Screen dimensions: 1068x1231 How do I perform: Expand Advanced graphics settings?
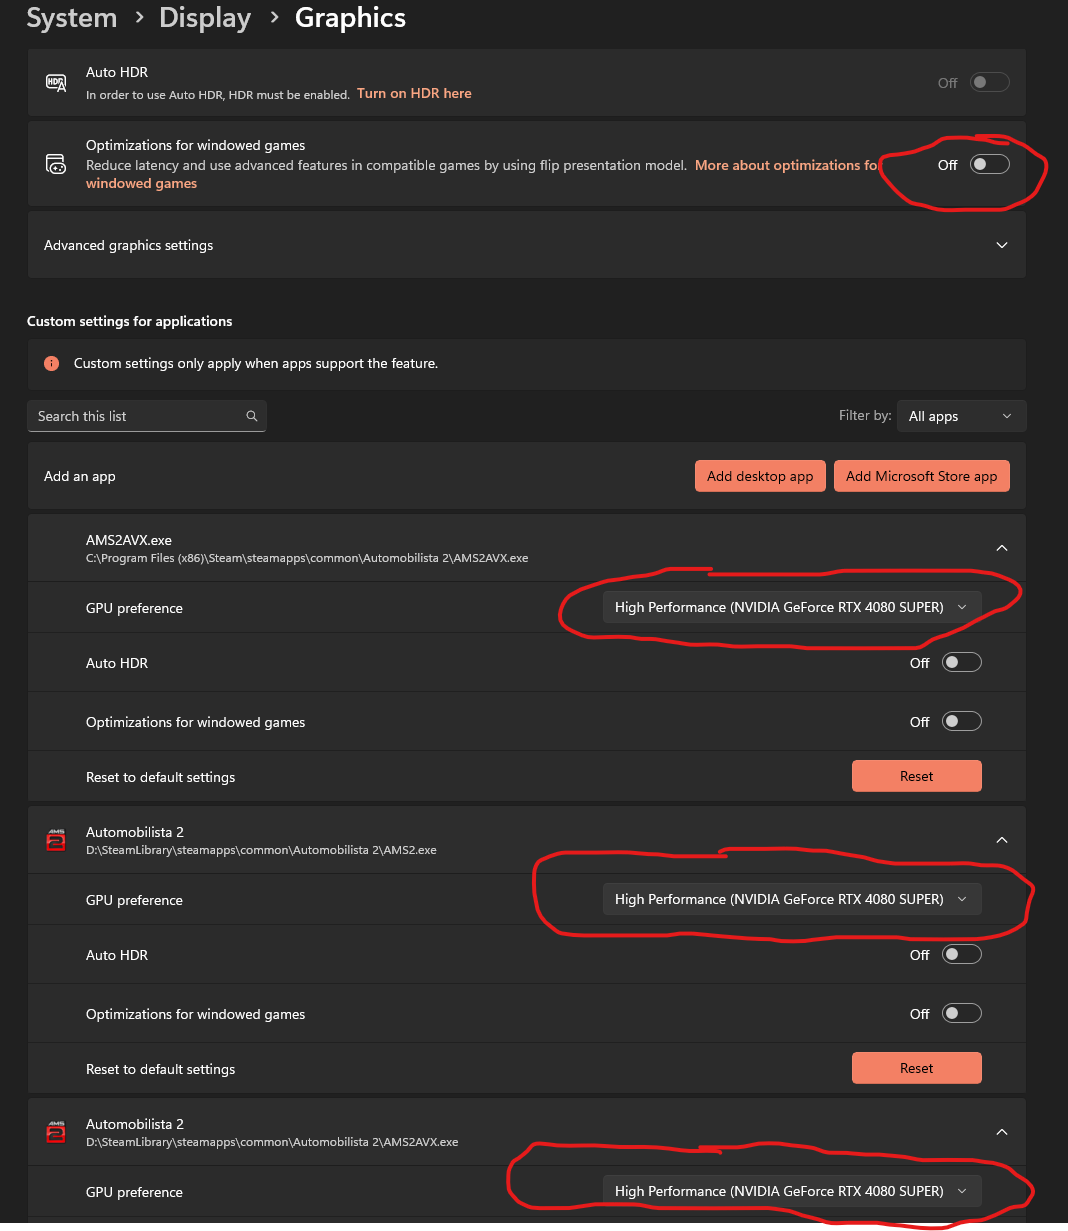1001,245
